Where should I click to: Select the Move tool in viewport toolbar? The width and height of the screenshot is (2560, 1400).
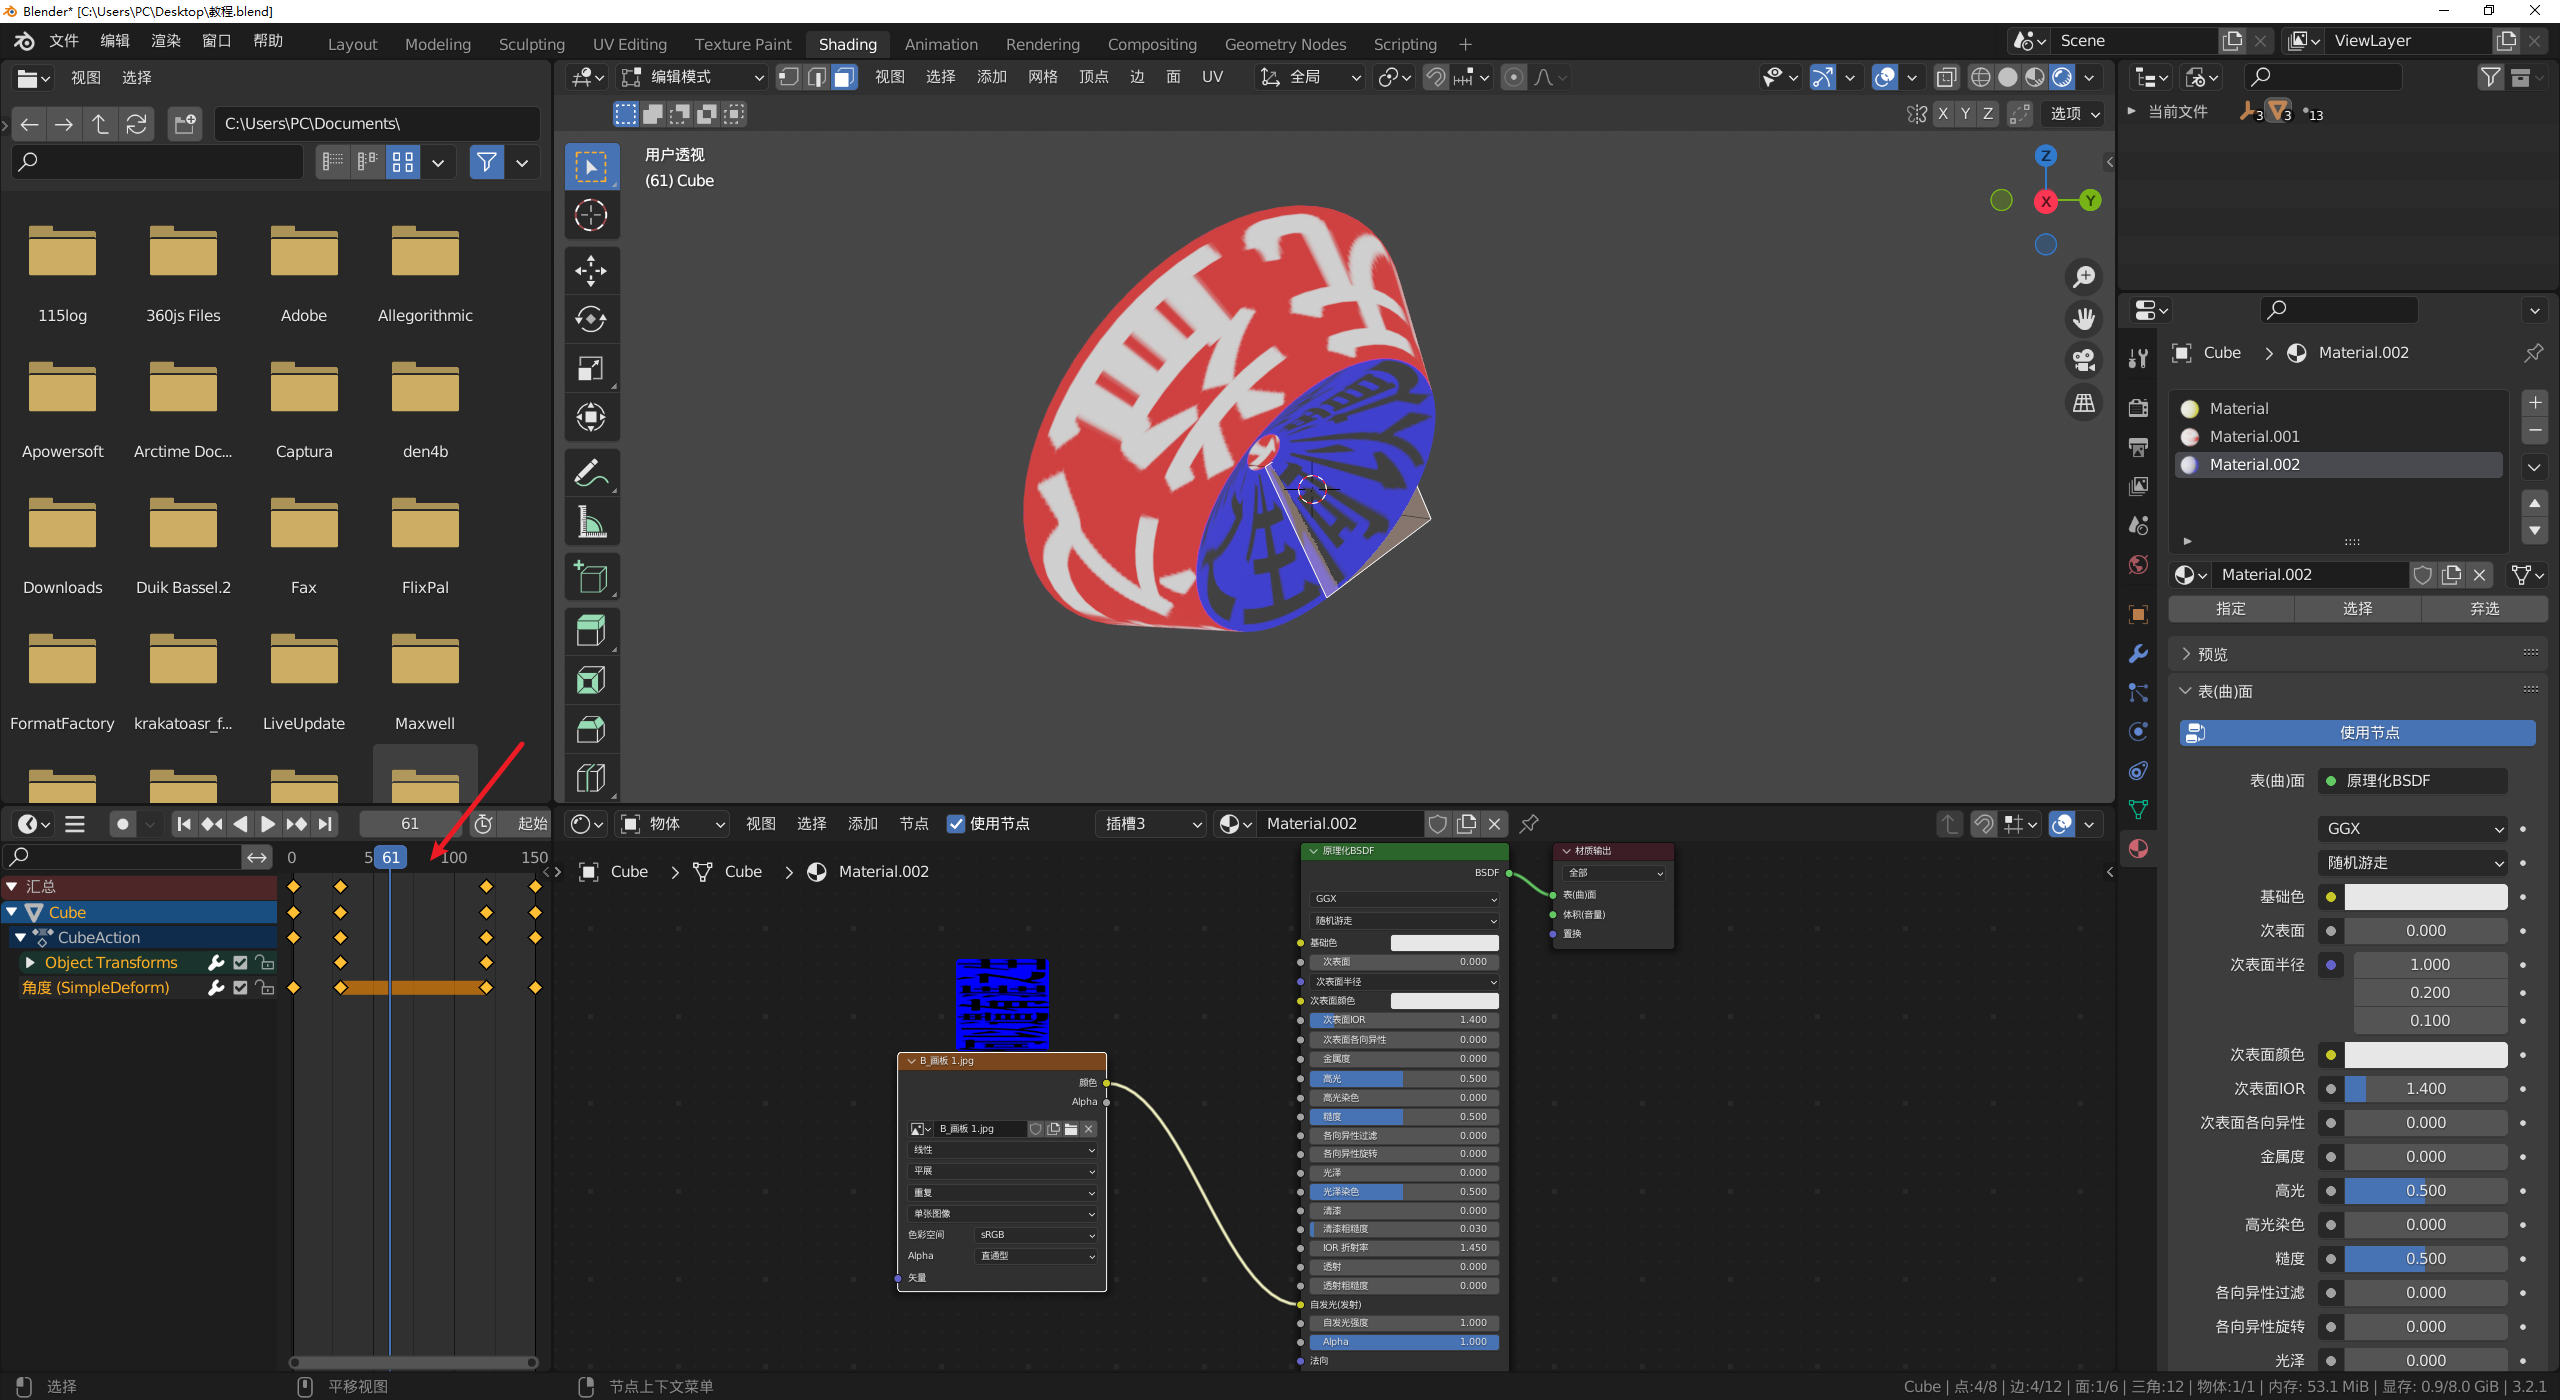tap(591, 271)
